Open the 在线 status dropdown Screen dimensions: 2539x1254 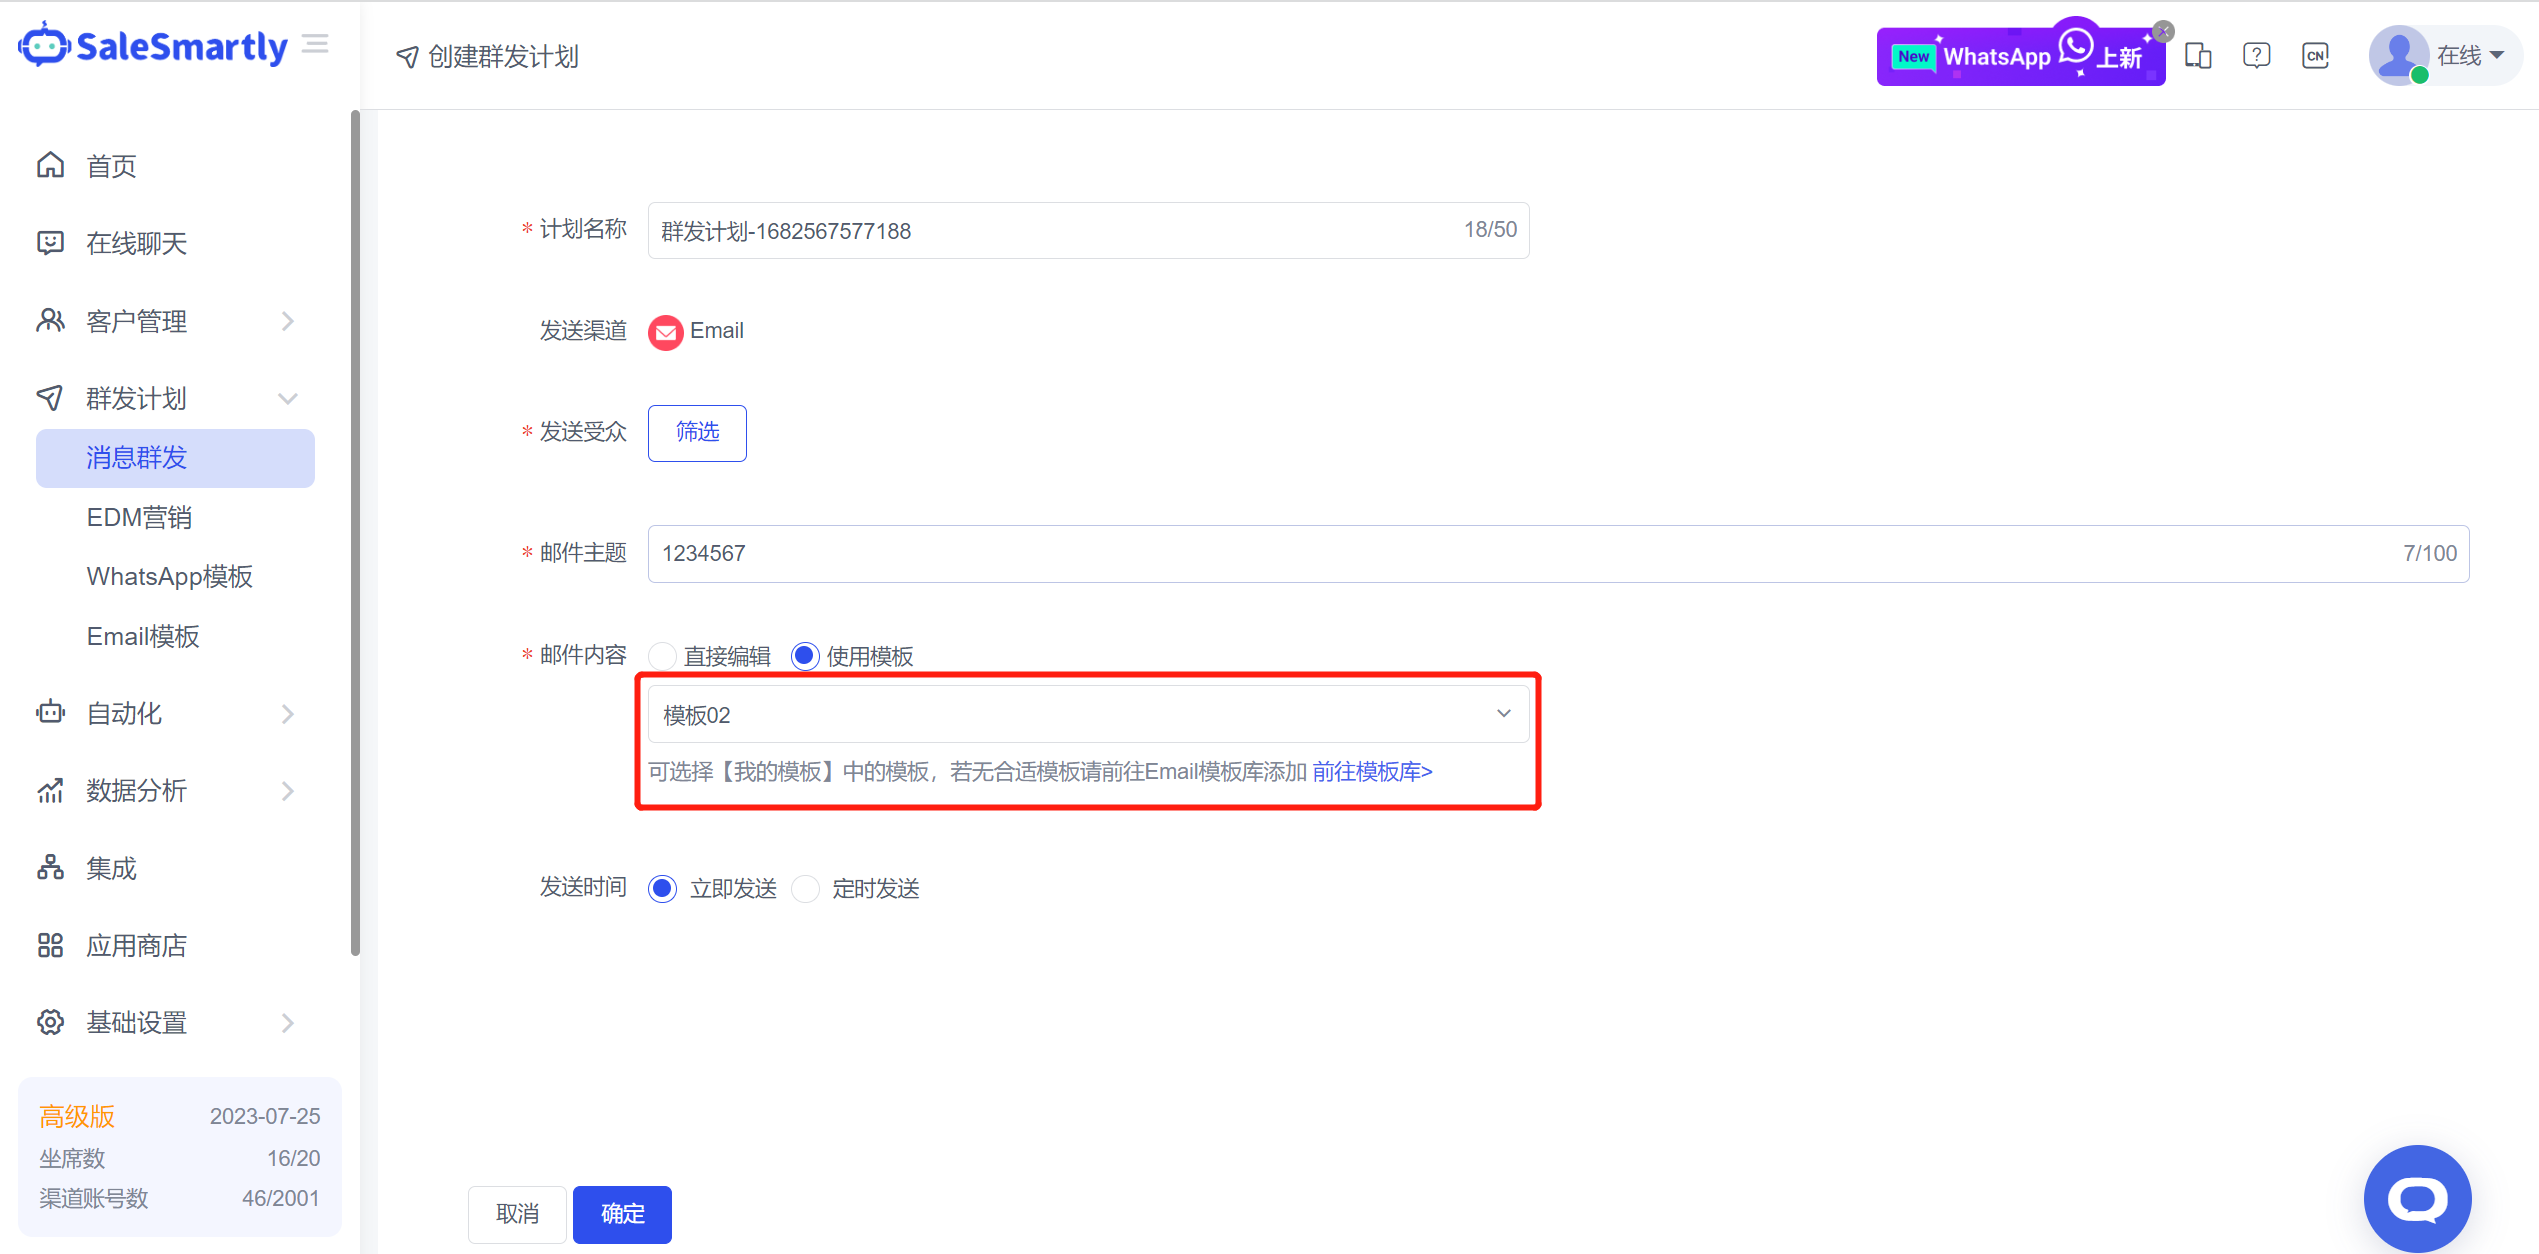2470,56
